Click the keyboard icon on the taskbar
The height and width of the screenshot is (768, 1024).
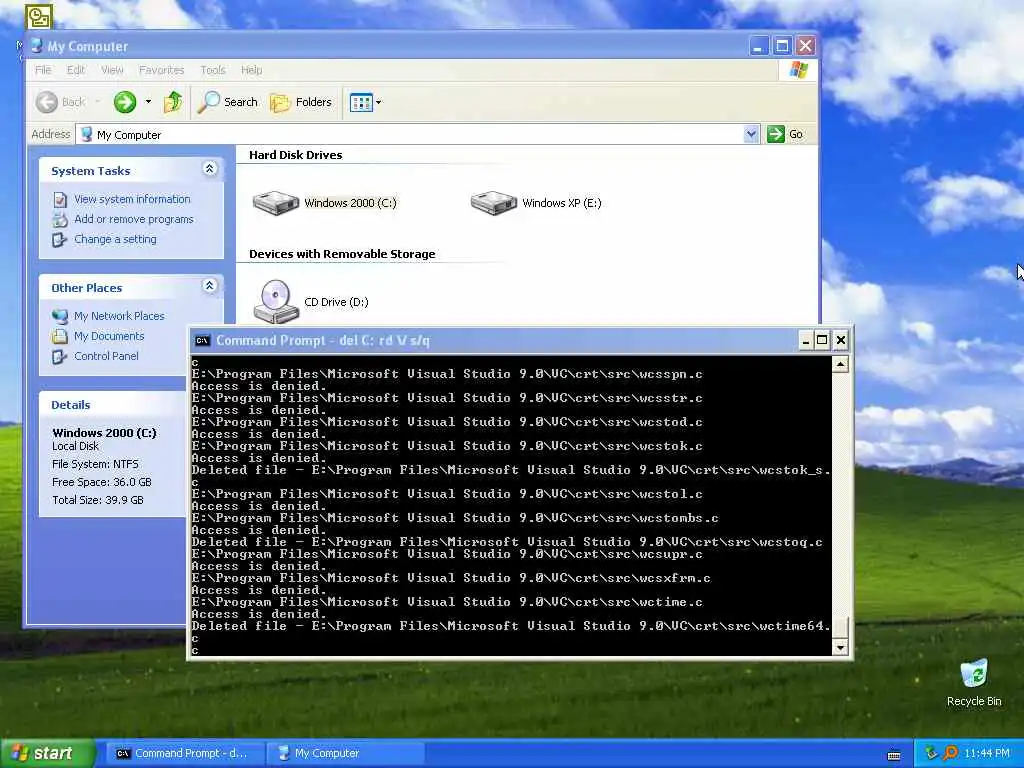tap(894, 756)
